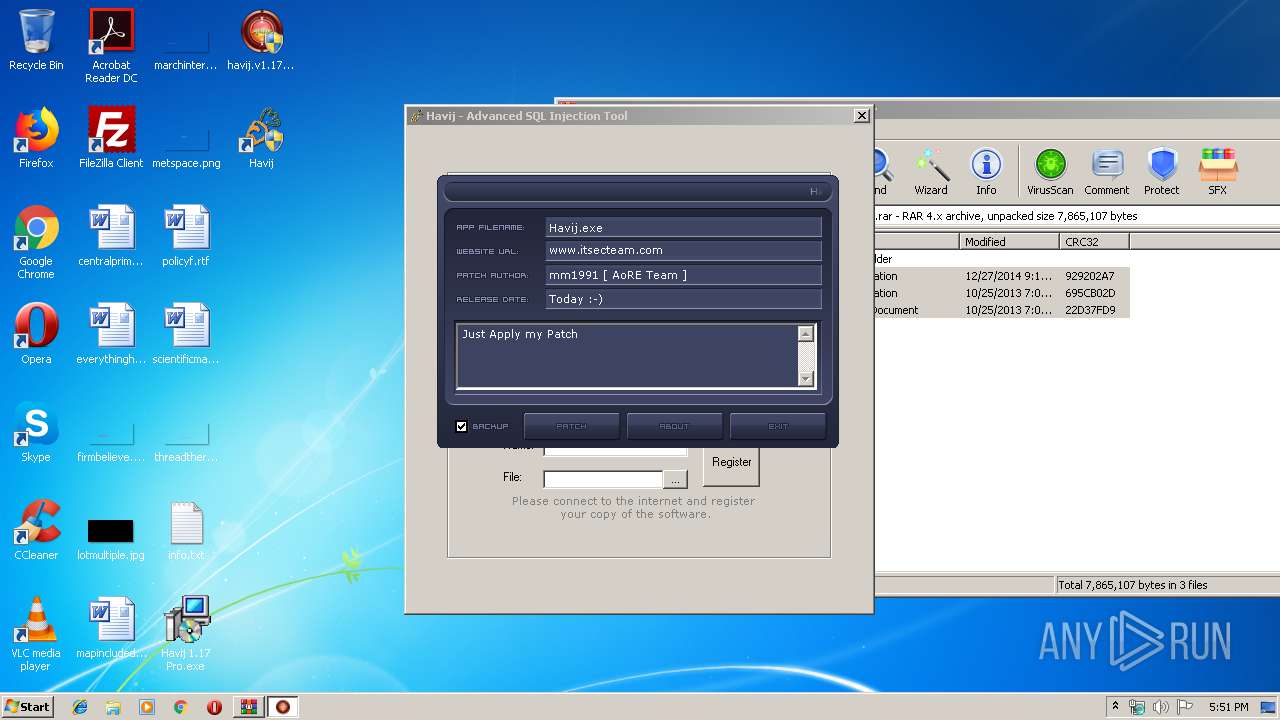Show hidden system tray icons
This screenshot has height=720, width=1280.
[1116, 707]
